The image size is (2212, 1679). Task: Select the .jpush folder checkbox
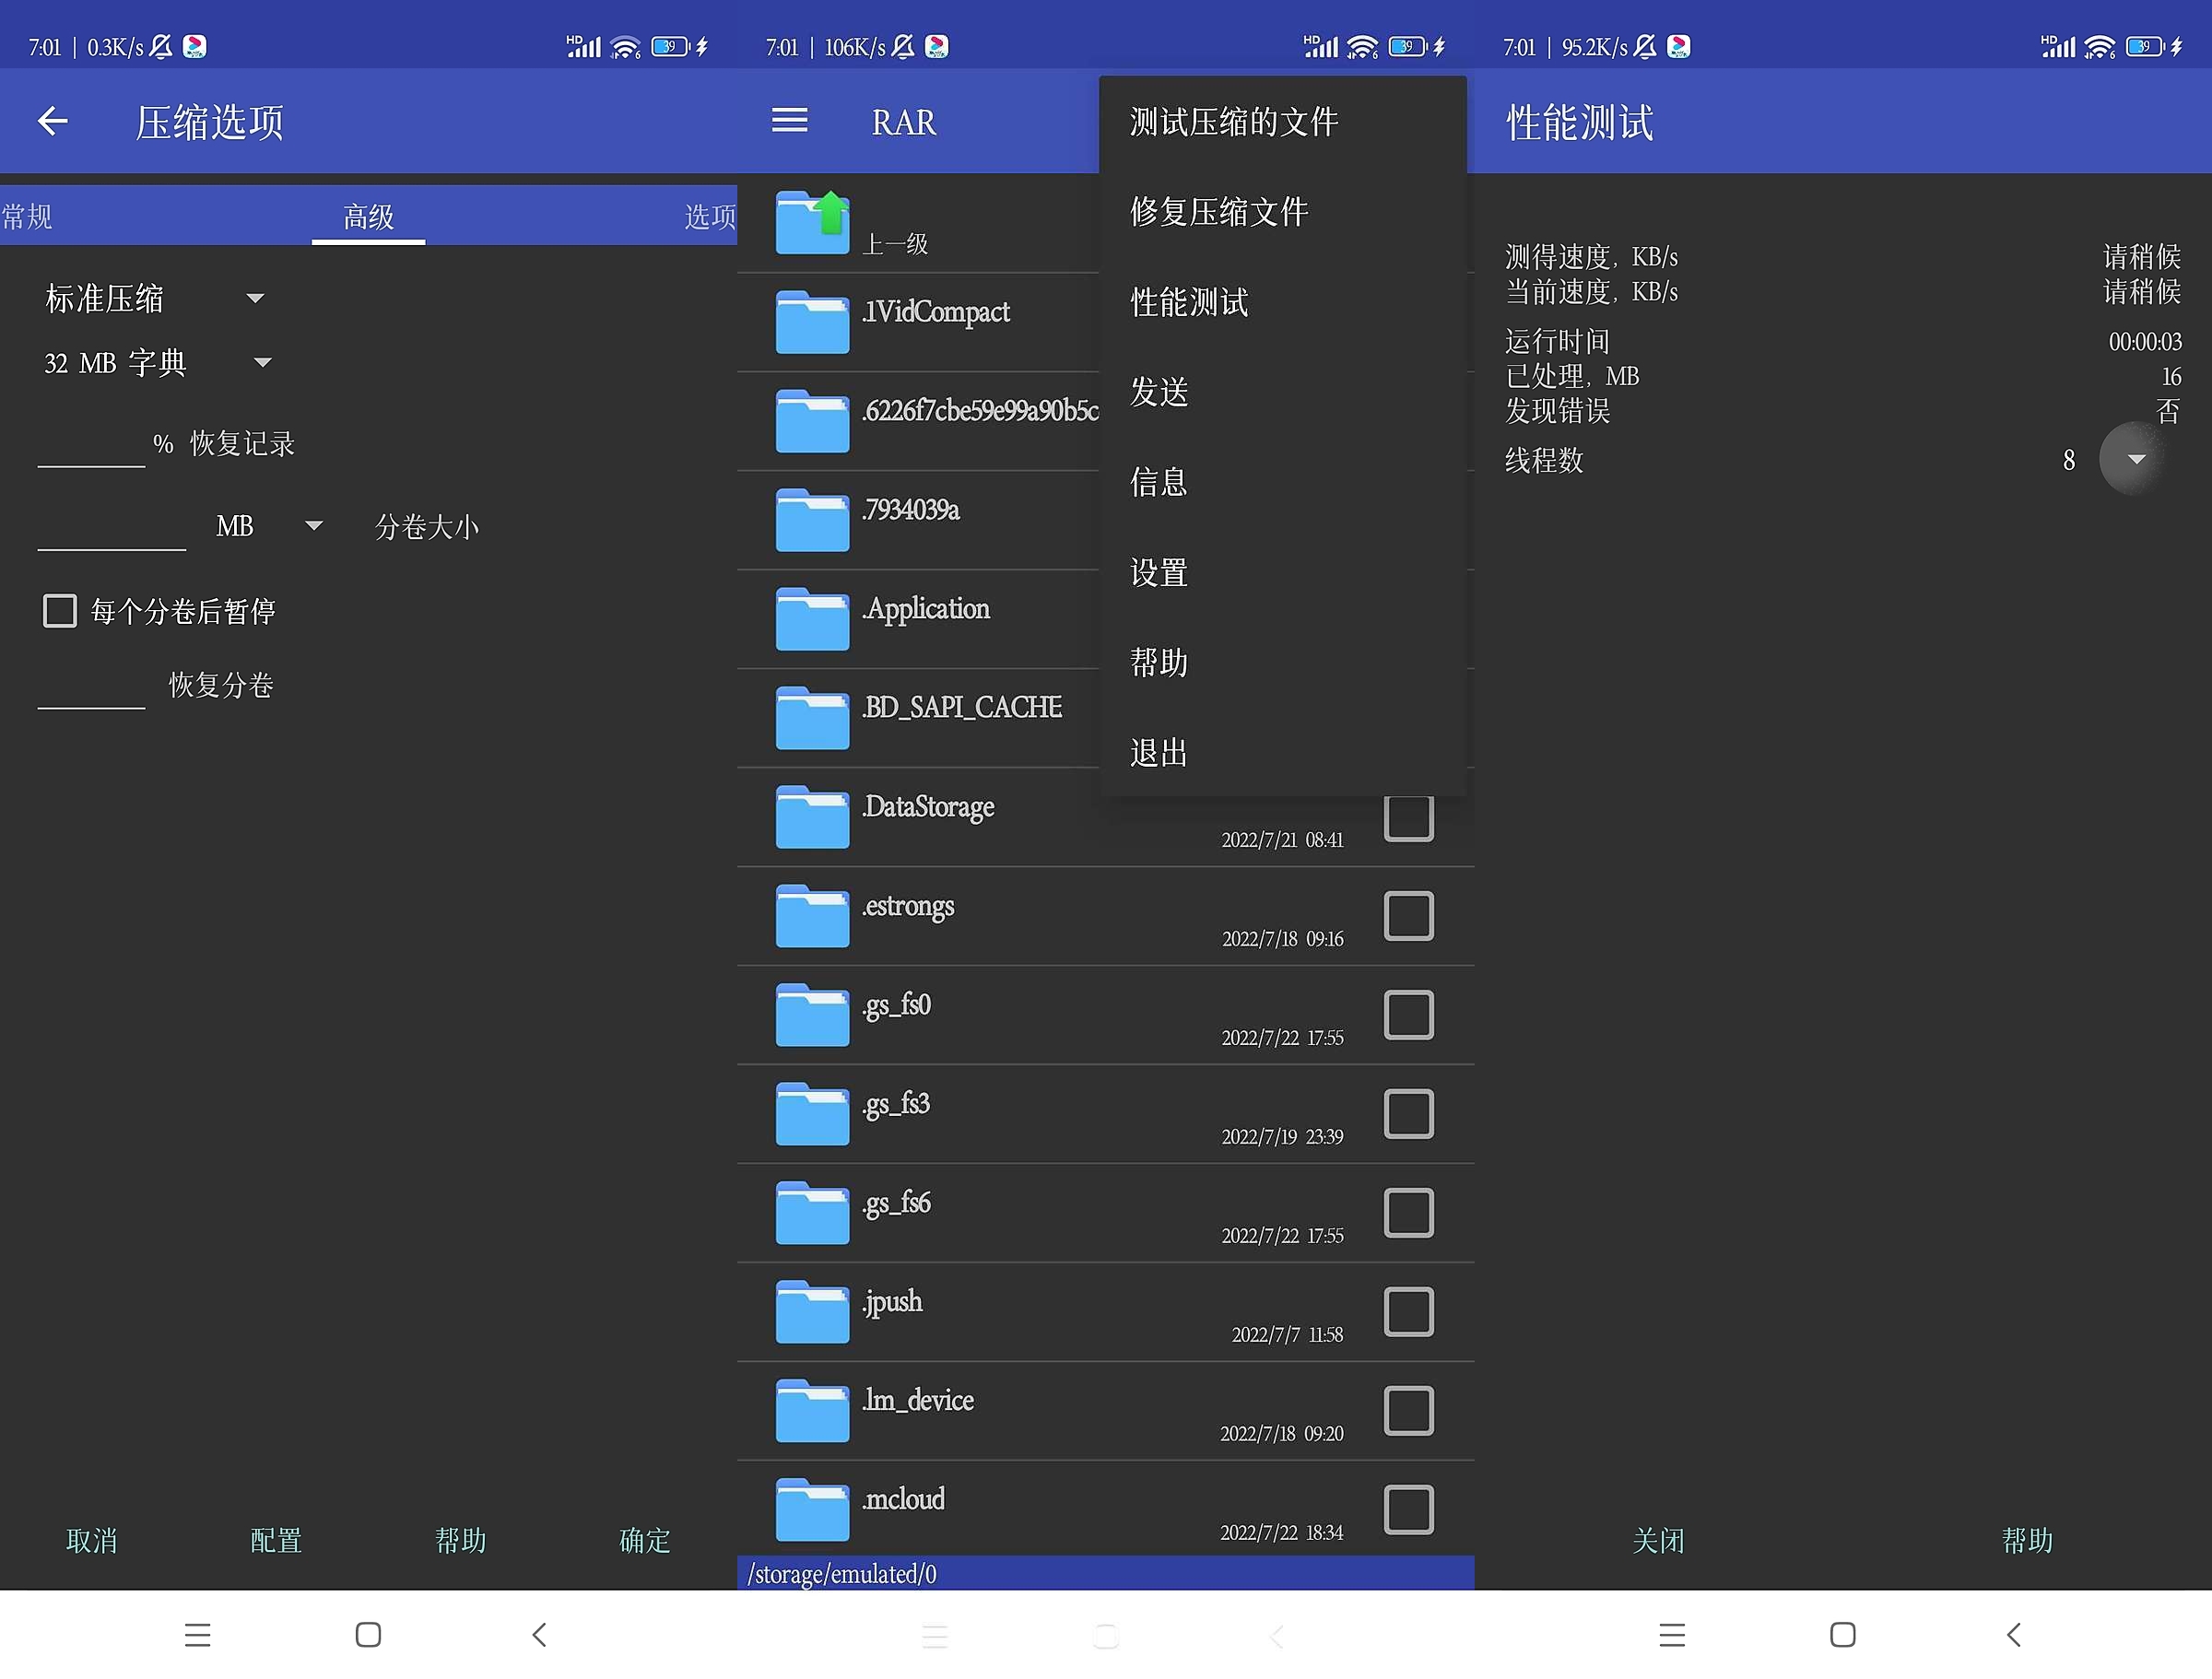pos(1408,1312)
